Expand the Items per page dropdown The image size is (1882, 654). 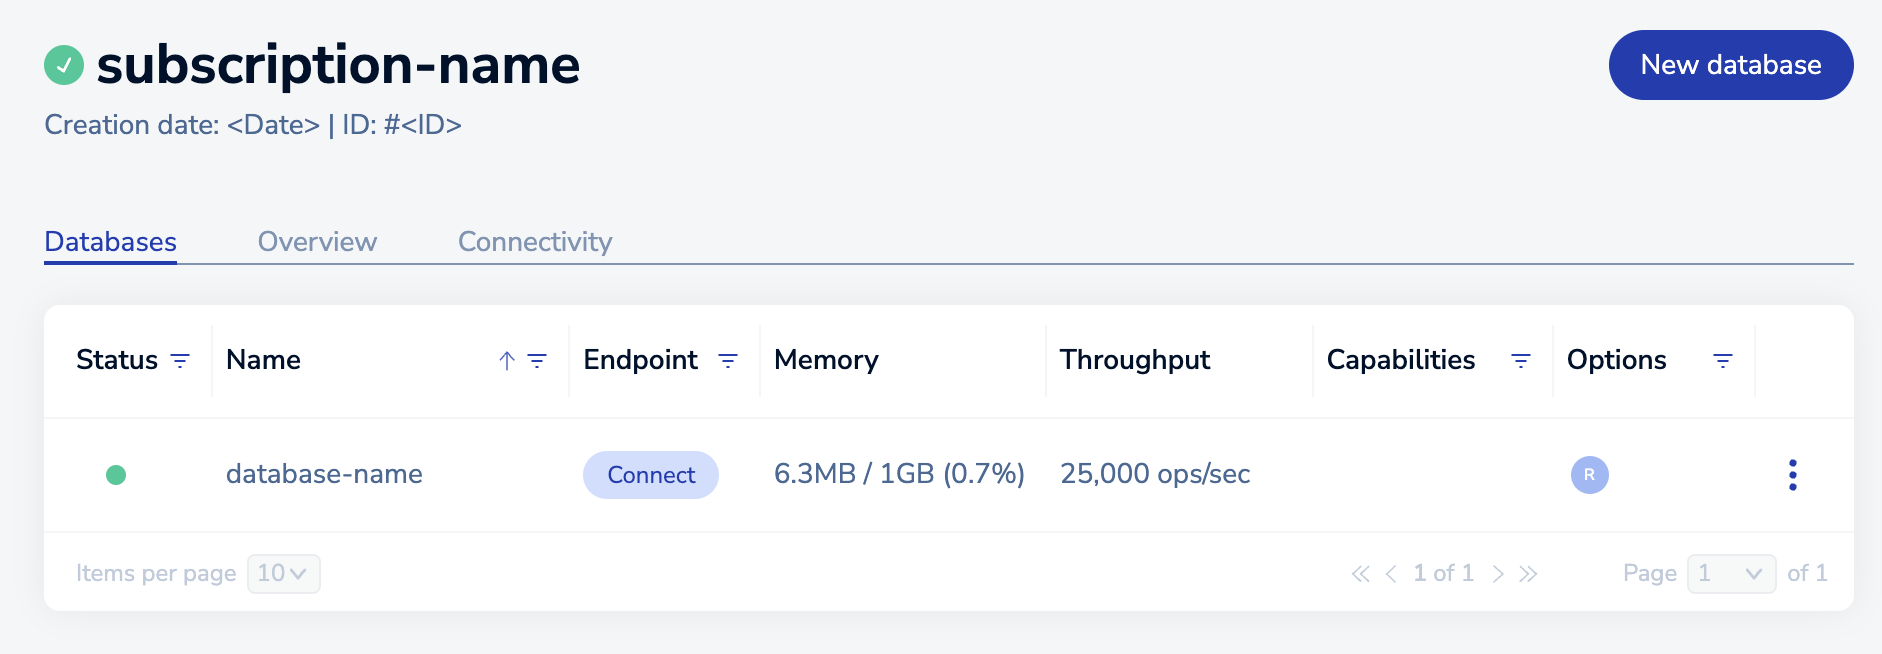(x=284, y=574)
